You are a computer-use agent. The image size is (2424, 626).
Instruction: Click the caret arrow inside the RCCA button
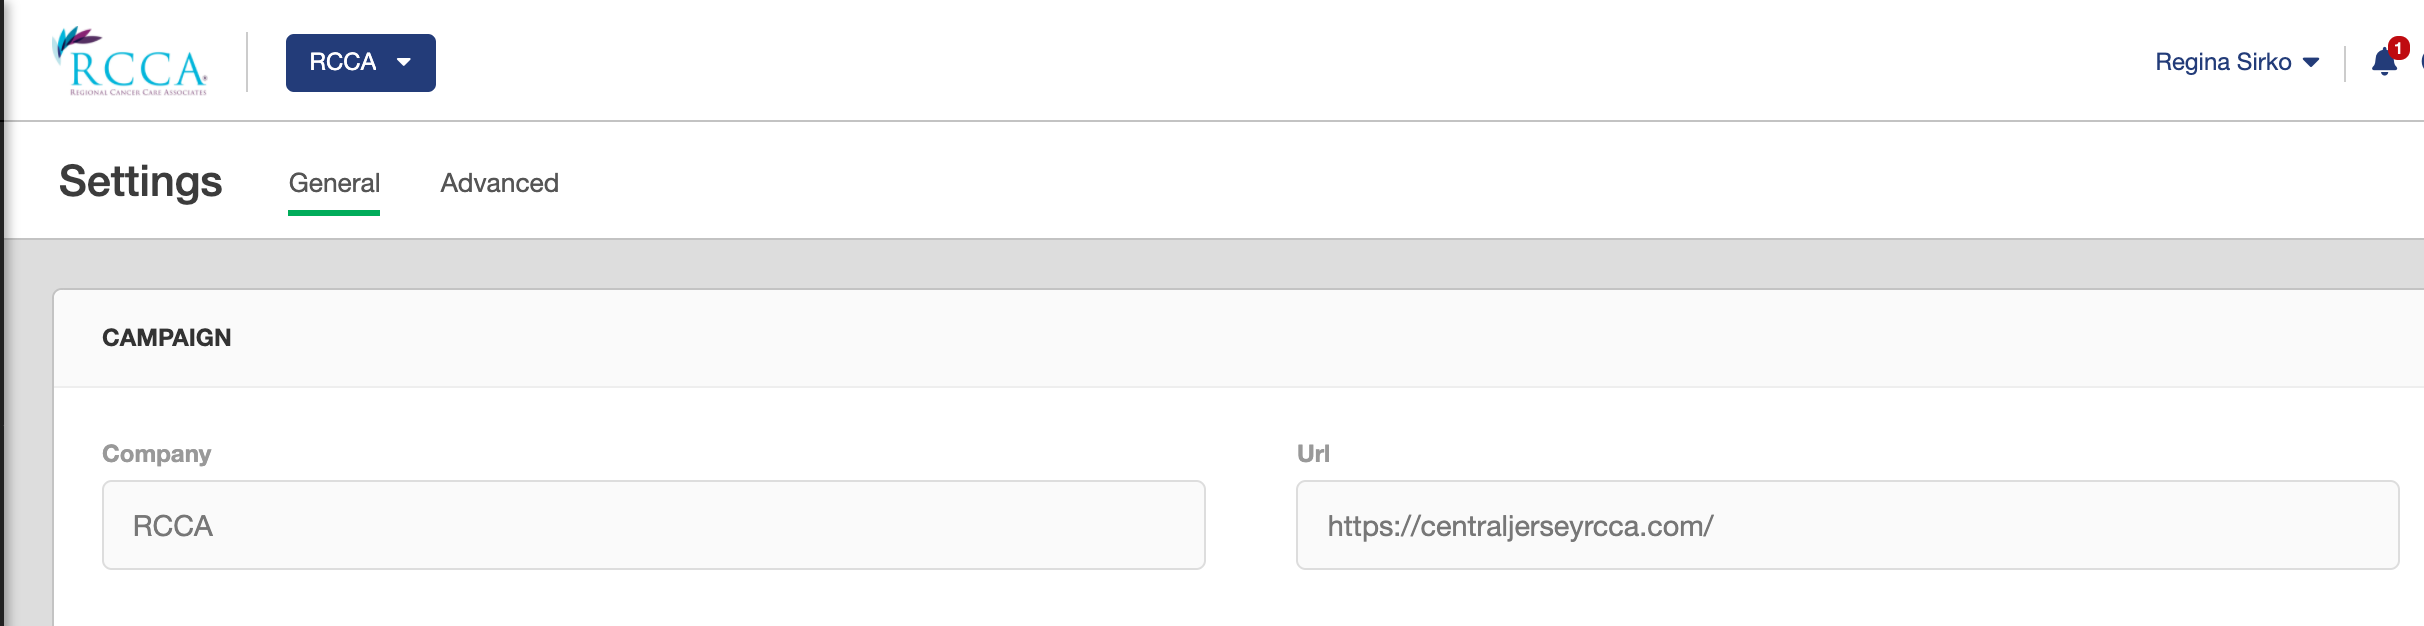(x=404, y=62)
